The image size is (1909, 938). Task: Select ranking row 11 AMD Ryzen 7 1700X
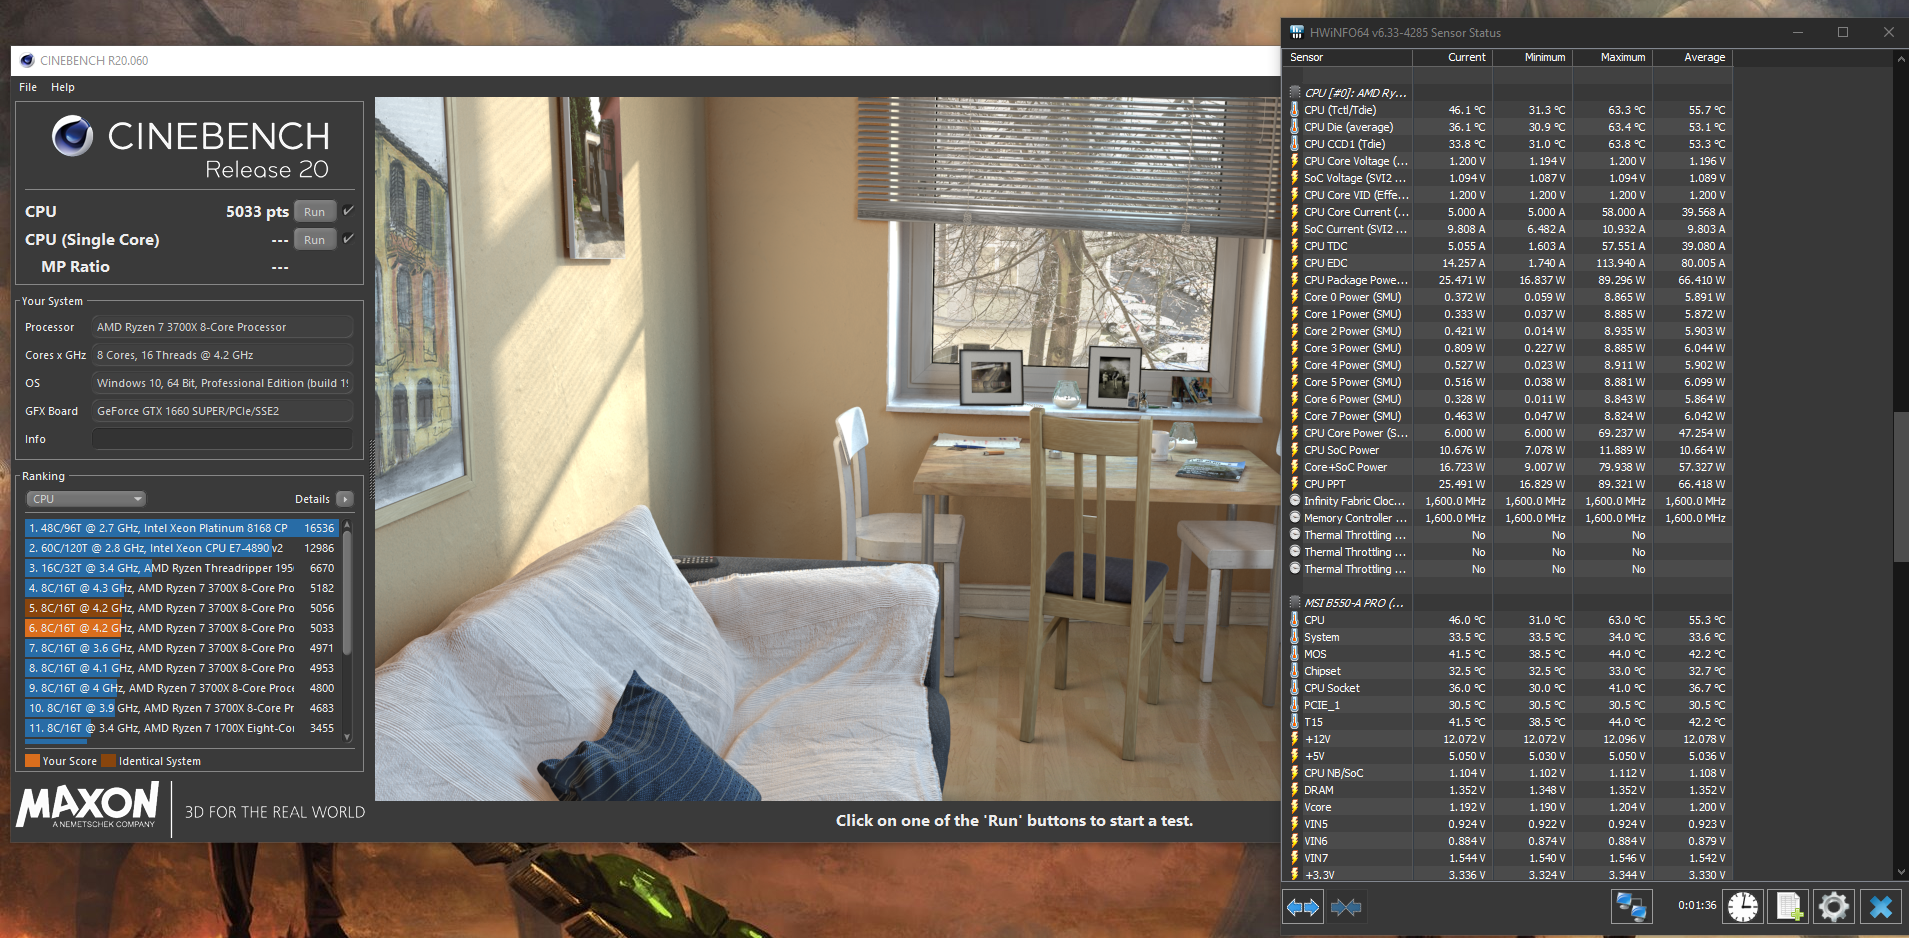click(x=181, y=728)
